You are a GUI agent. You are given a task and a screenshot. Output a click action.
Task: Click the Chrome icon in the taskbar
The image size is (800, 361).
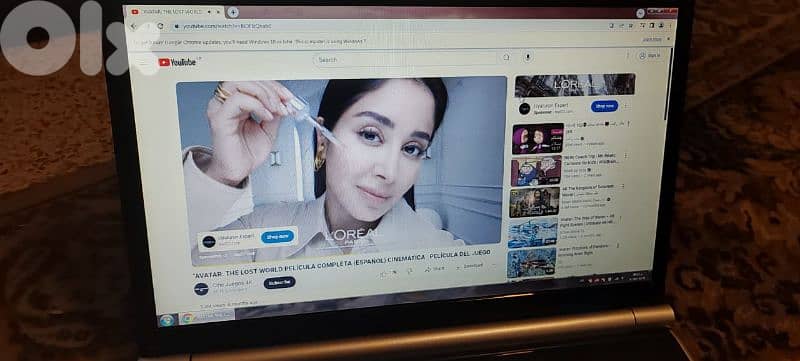(188, 318)
